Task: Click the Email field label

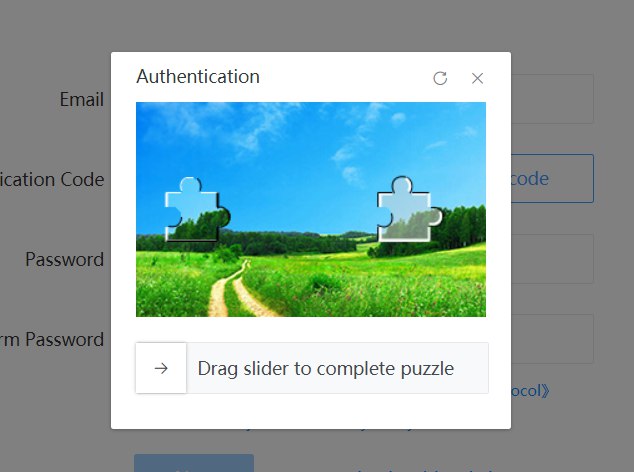Action: coord(82,99)
